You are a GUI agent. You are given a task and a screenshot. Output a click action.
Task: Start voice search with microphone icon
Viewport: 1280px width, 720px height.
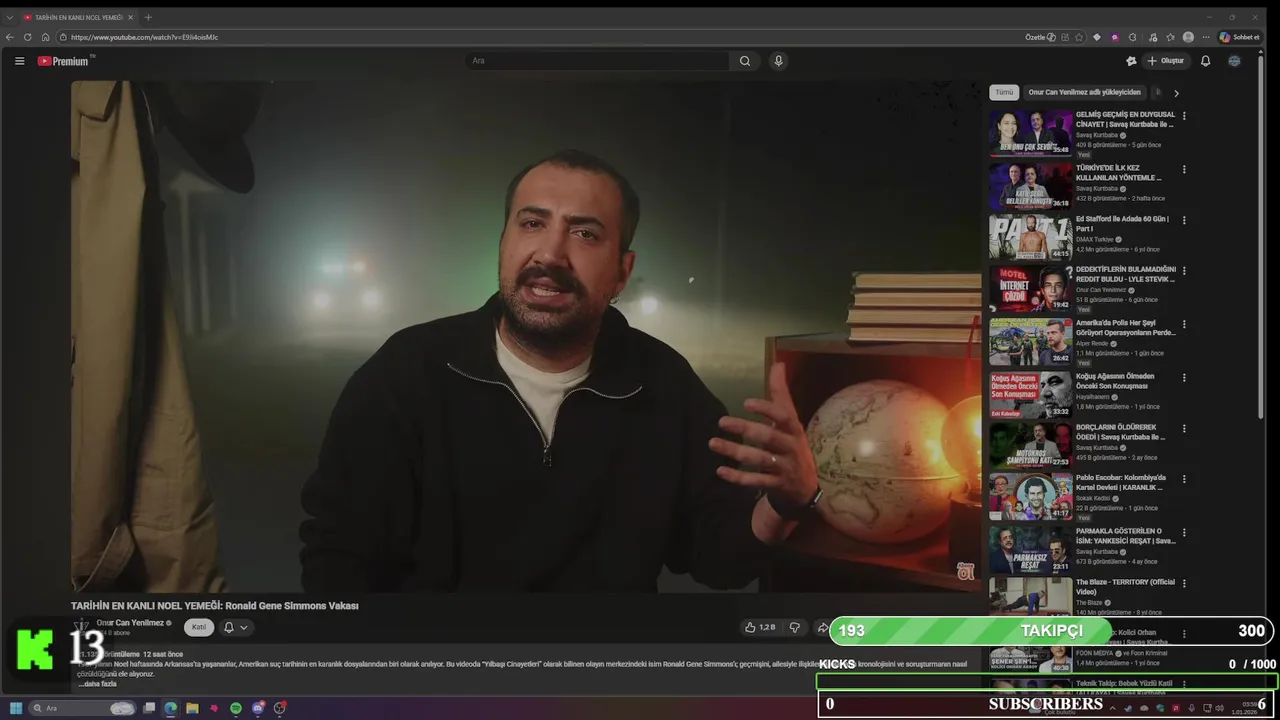778,61
